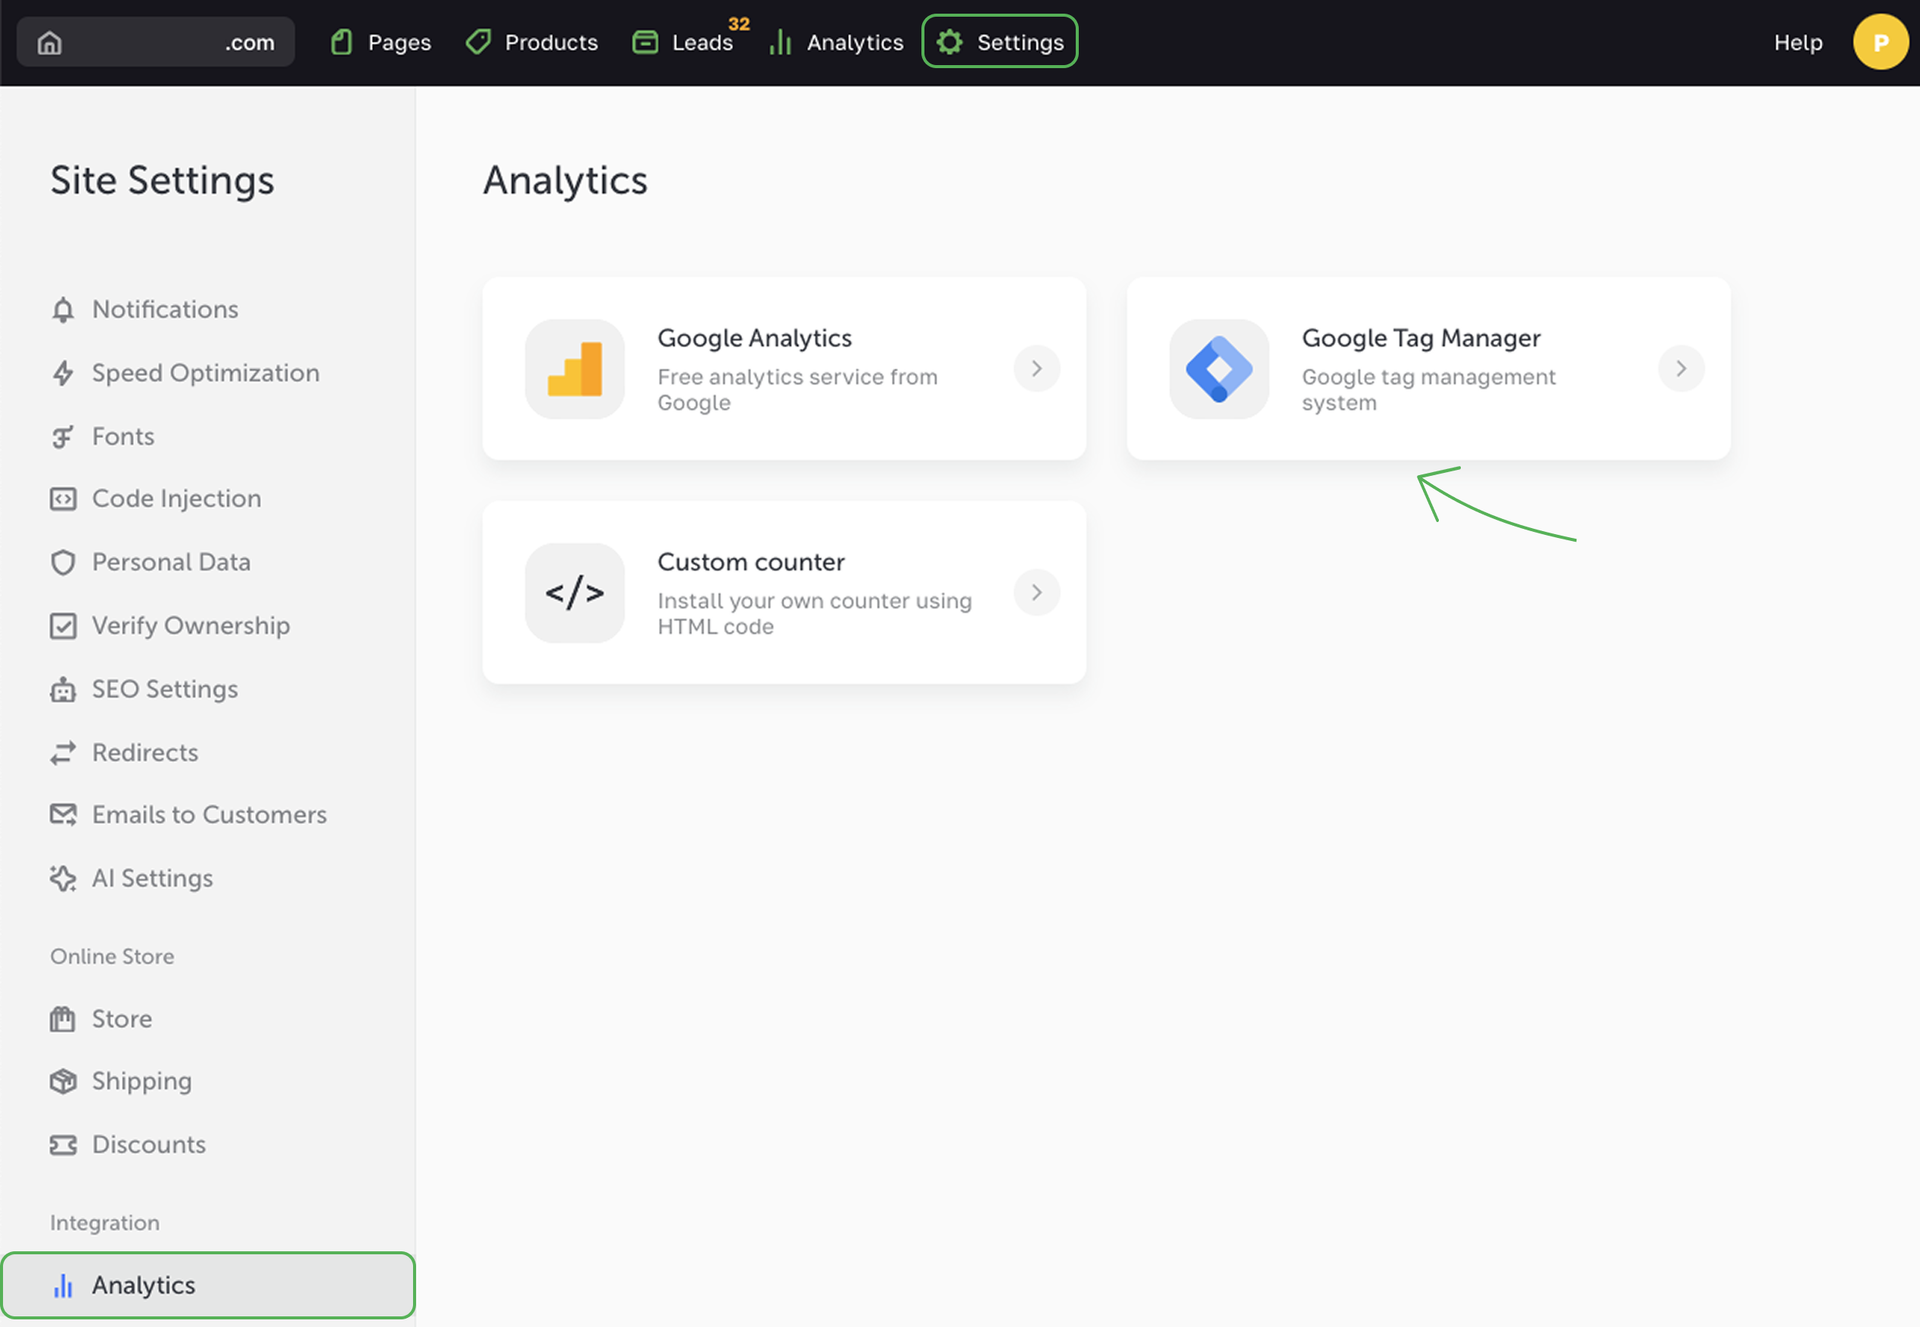Click the Personal Data shield icon
The height and width of the screenshot is (1327, 1920).
coord(63,562)
